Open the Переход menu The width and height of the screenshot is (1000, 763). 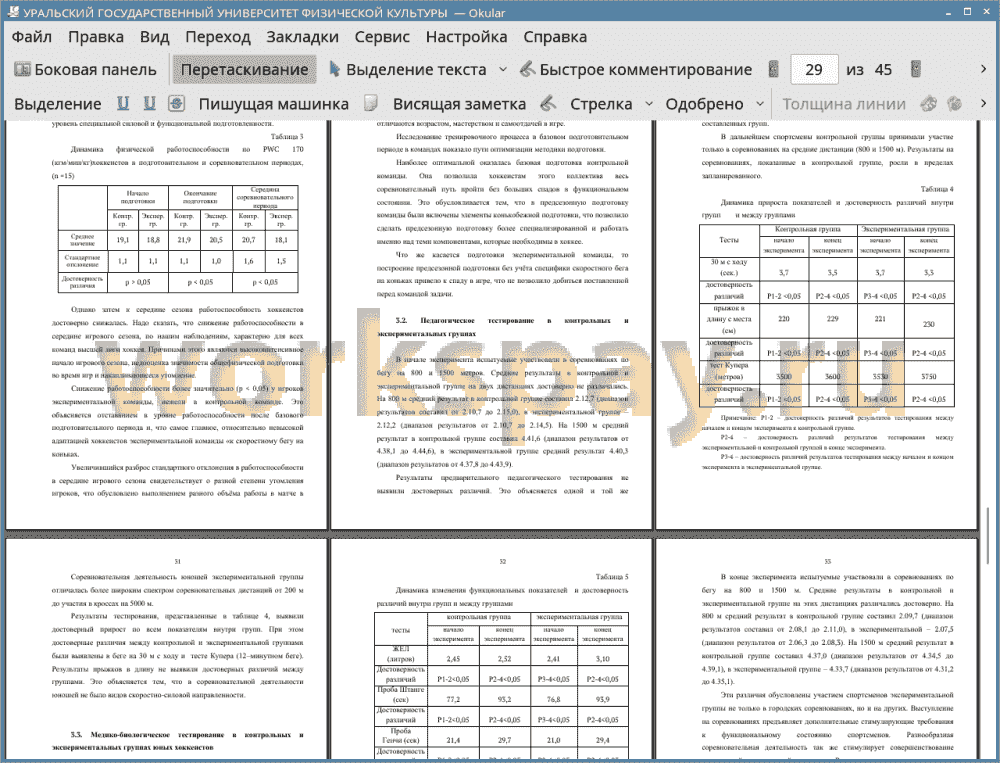[217, 37]
